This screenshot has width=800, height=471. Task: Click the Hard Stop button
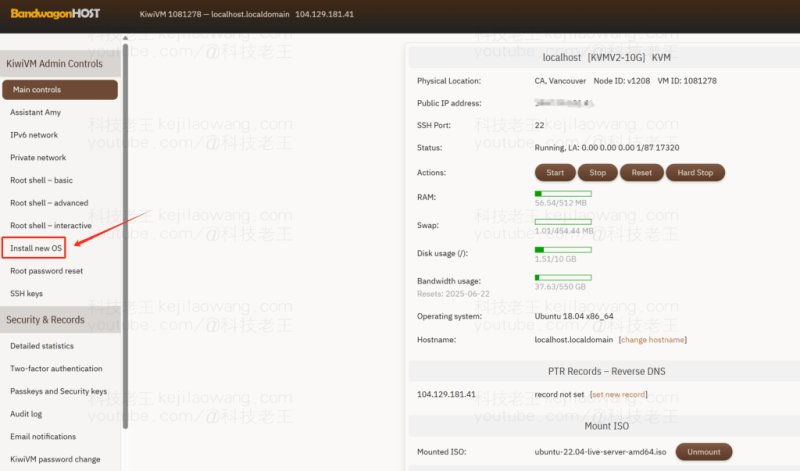click(695, 172)
